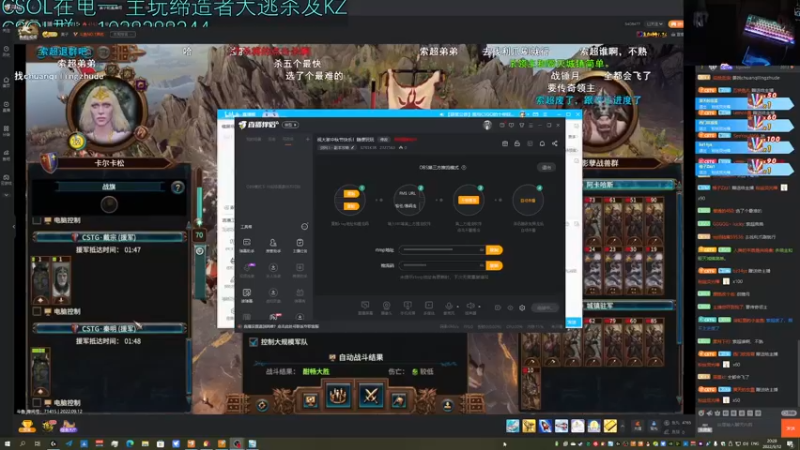Click the help icon next to OBS third-party mode title
Image resolution: width=800 pixels, height=450 pixels.
463,167
